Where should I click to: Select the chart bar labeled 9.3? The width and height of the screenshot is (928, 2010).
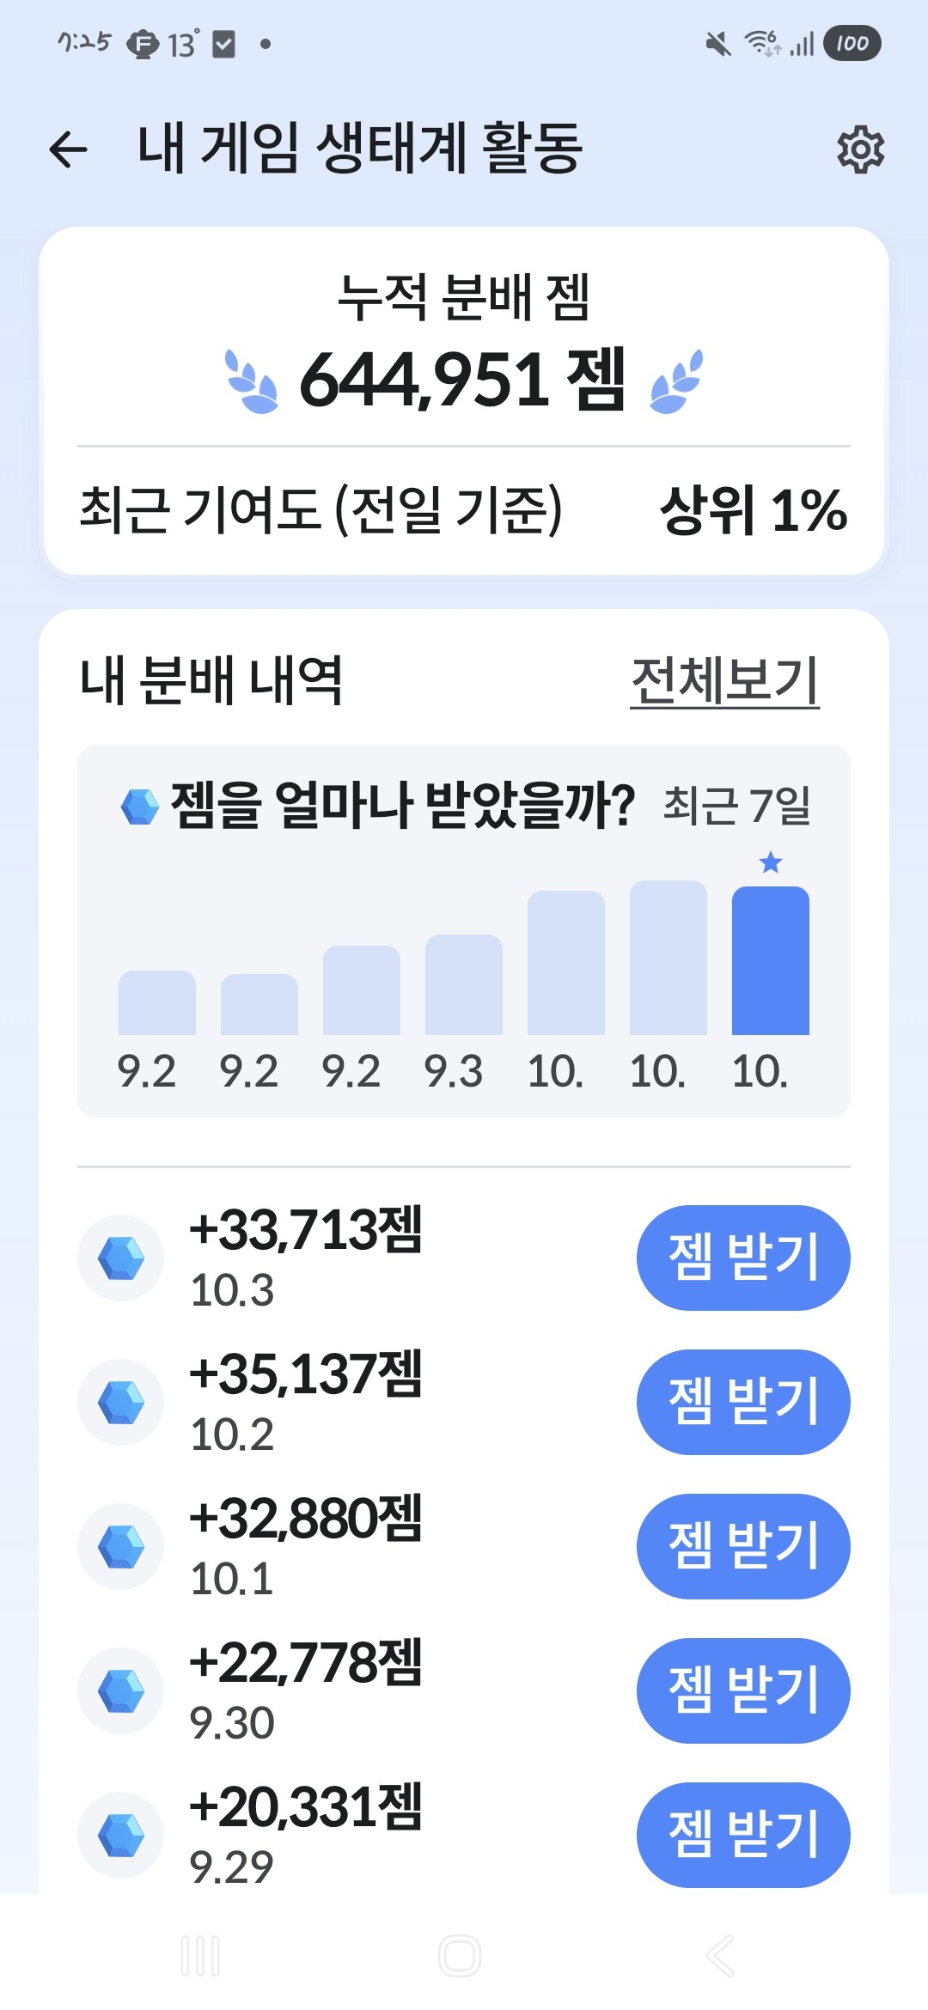464,984
